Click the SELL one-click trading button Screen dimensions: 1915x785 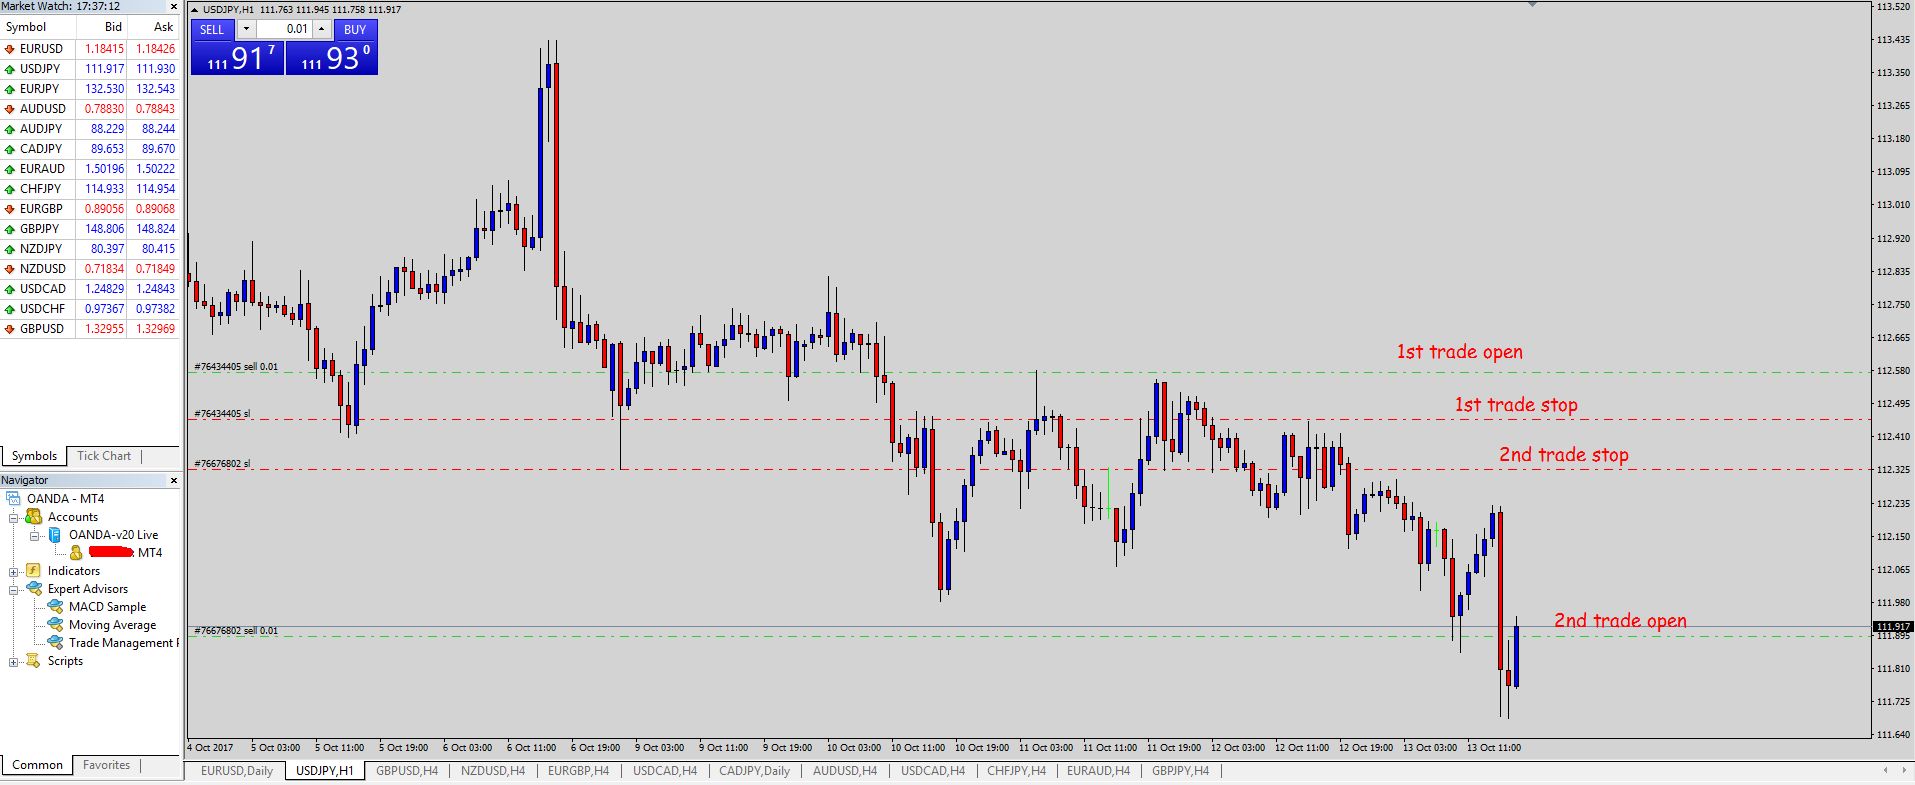212,30
